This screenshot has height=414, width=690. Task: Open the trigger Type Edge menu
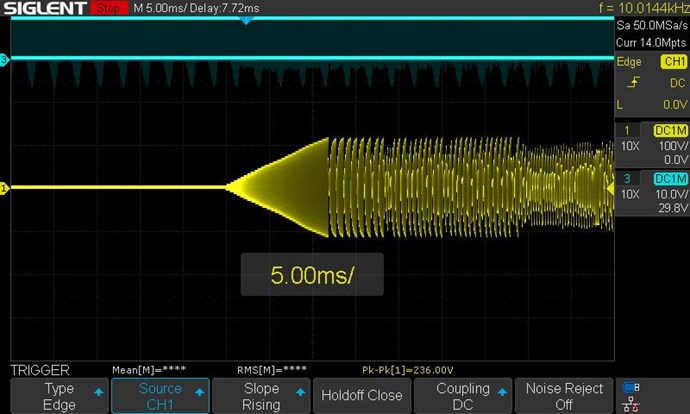59,396
